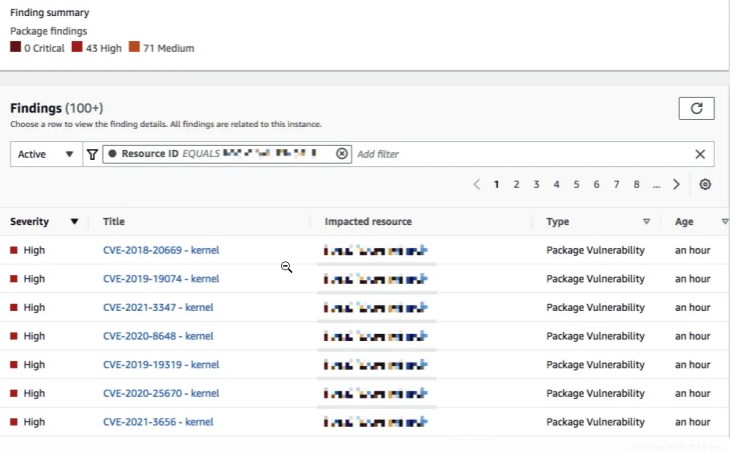The image size is (740, 457).
Task: Sort by the Severity column arrow
Action: 74,222
